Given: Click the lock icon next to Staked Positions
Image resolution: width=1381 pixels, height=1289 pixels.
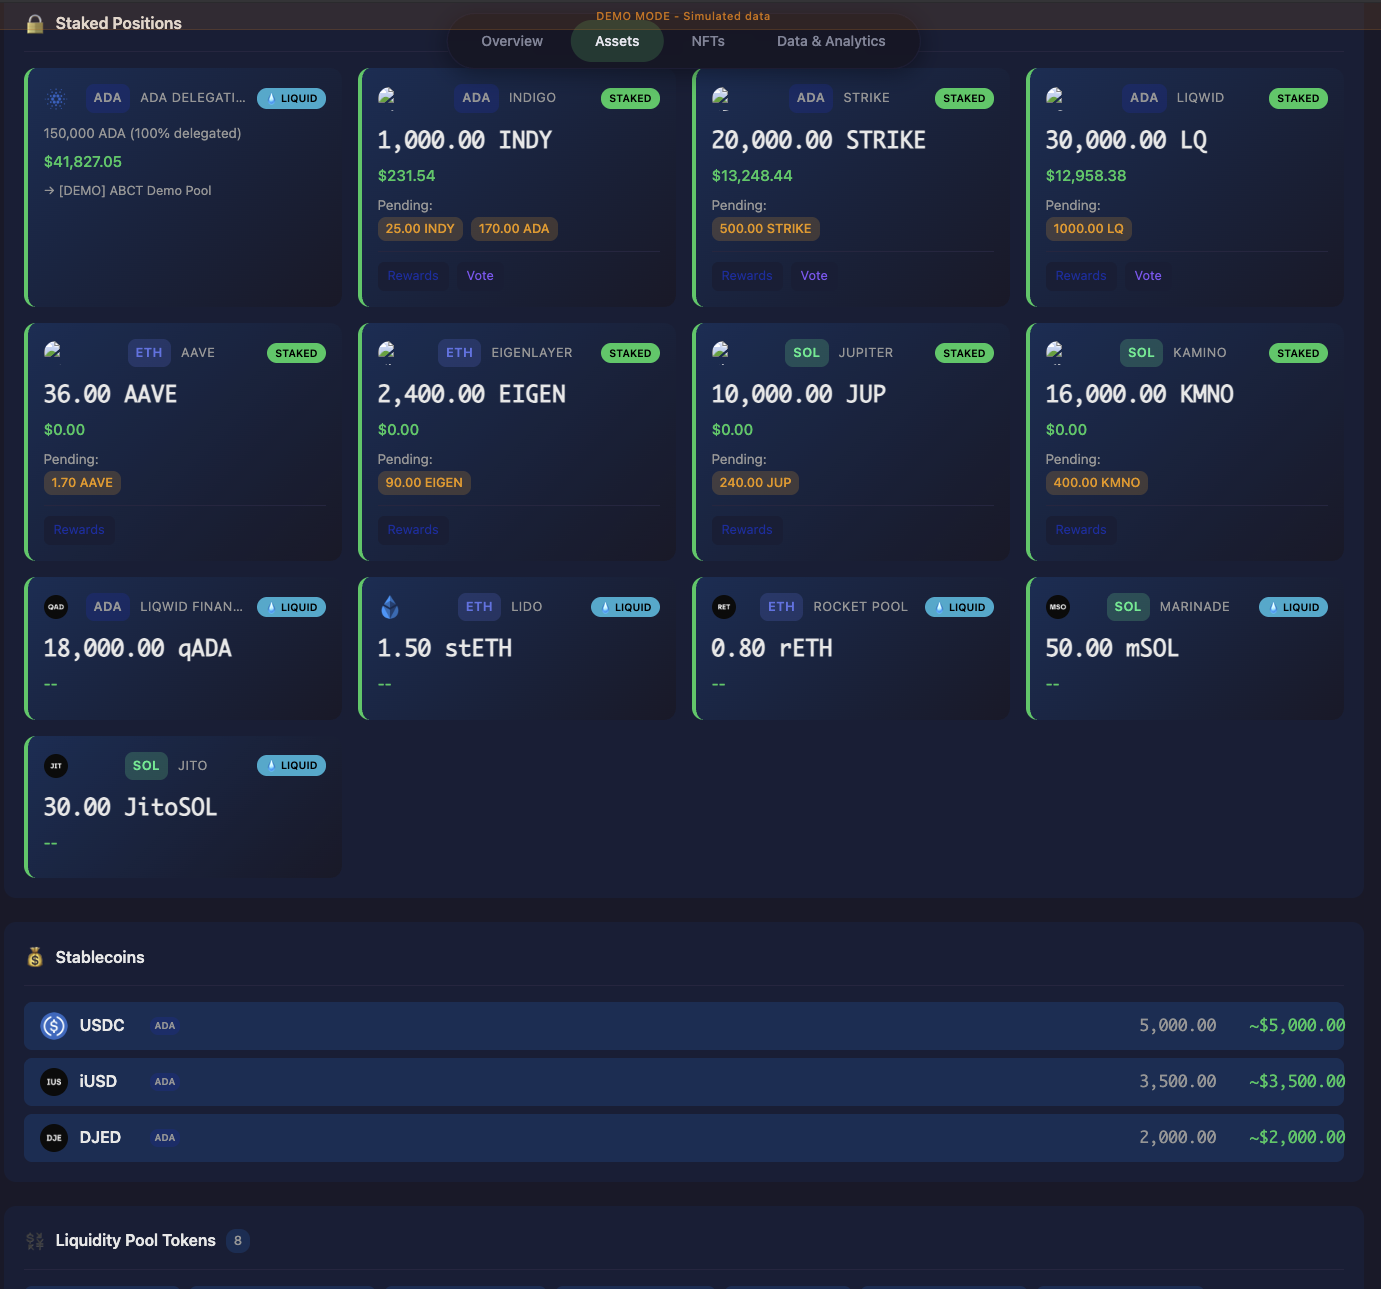Looking at the screenshot, I should point(33,23).
